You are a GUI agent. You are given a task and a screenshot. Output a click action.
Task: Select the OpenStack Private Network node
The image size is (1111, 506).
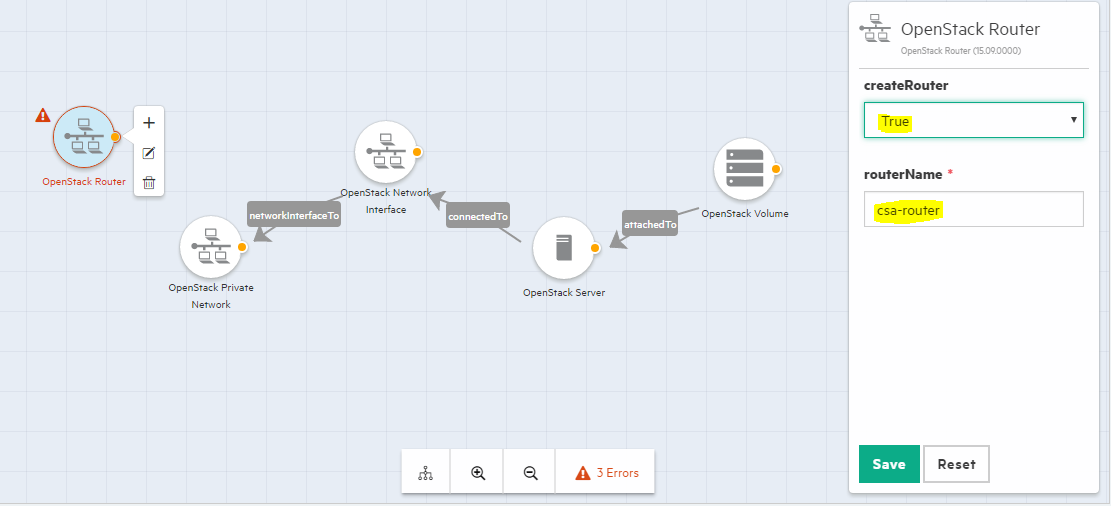pos(210,247)
